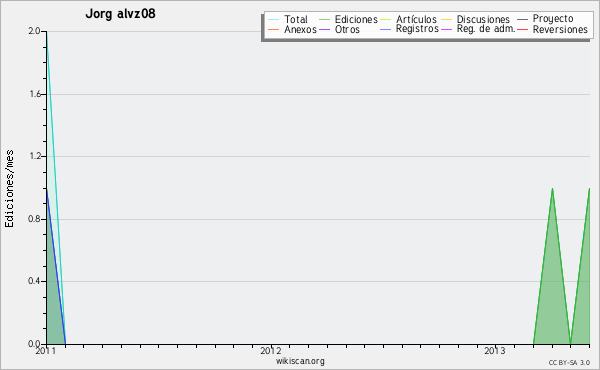Click the first green peak in 2013
This screenshot has width=600, height=370.
point(552,189)
